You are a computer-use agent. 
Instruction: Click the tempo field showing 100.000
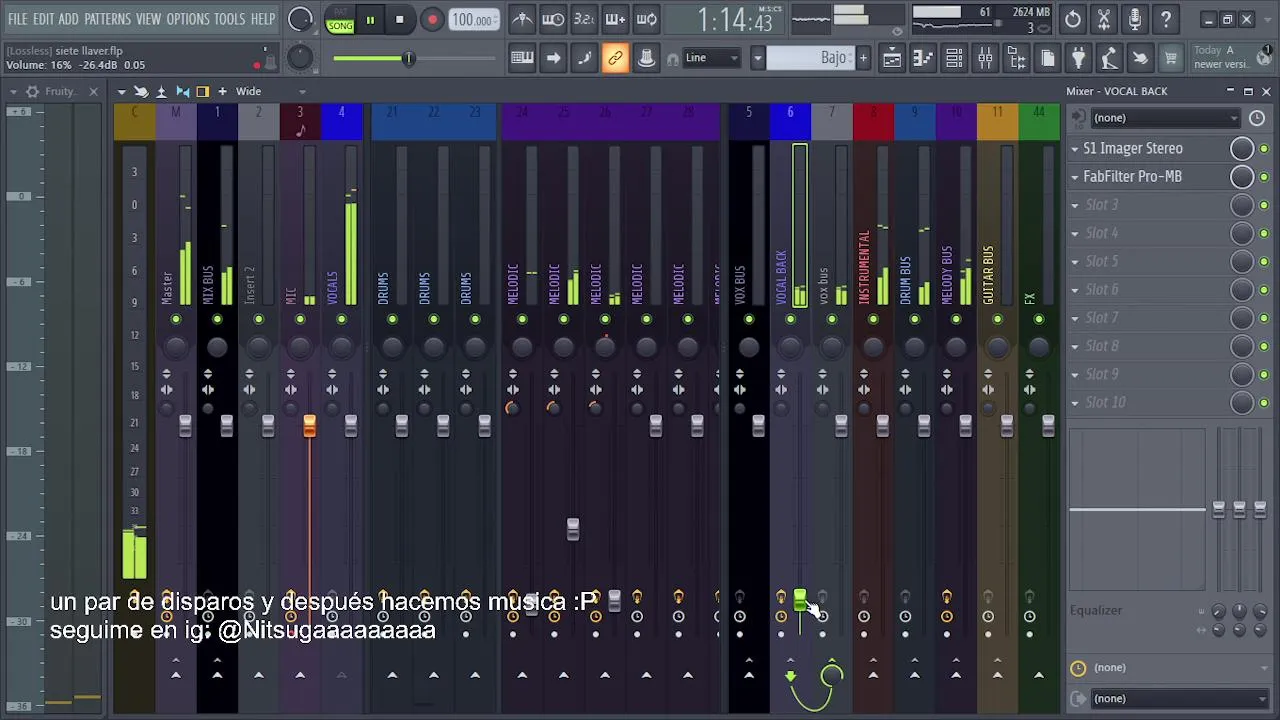click(x=472, y=20)
